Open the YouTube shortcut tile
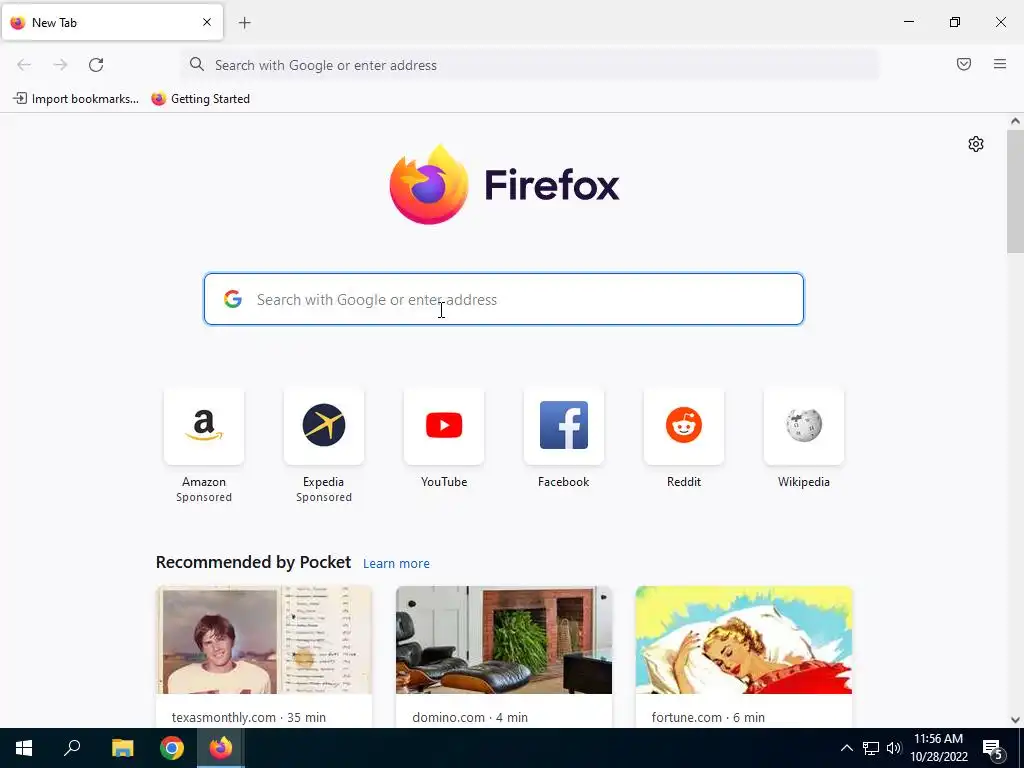 point(443,426)
